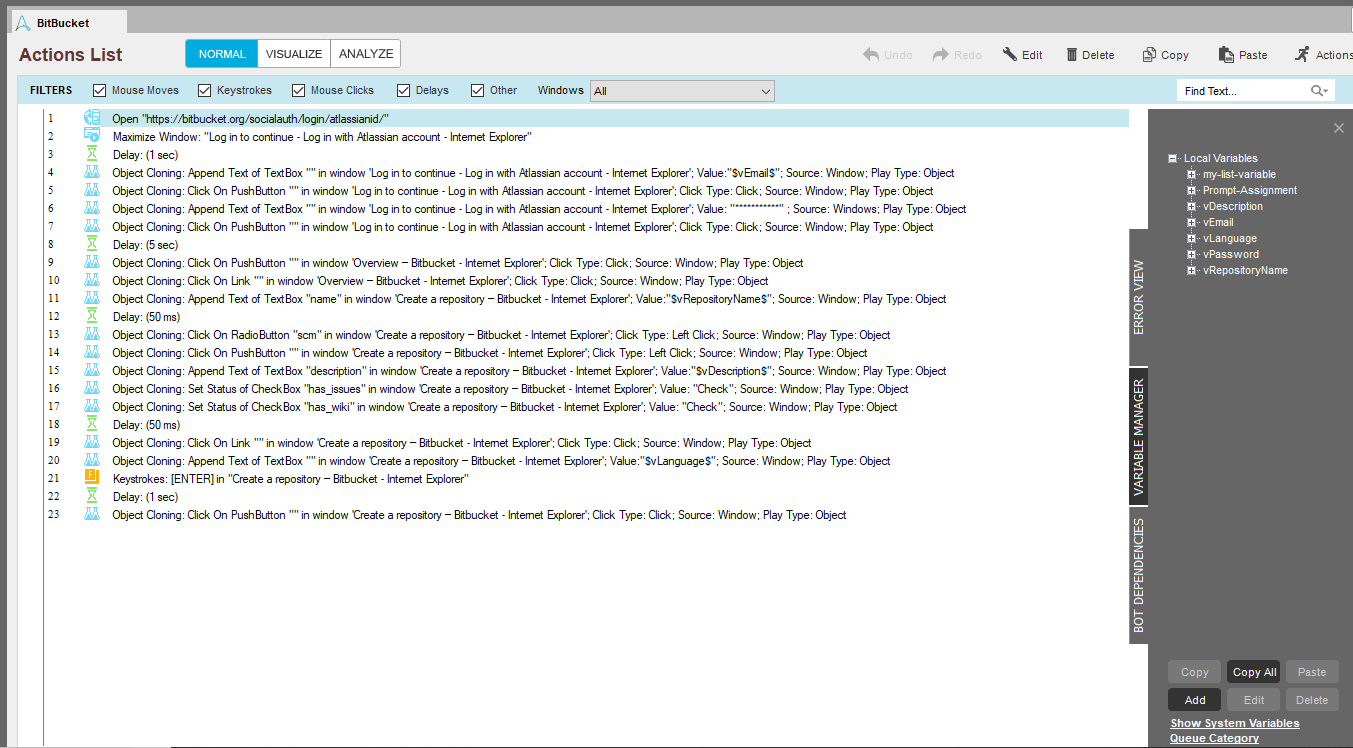This screenshot has height=748, width=1353.
Task: Select line 17 CheckBox has_wiki action
Action: tap(586, 406)
